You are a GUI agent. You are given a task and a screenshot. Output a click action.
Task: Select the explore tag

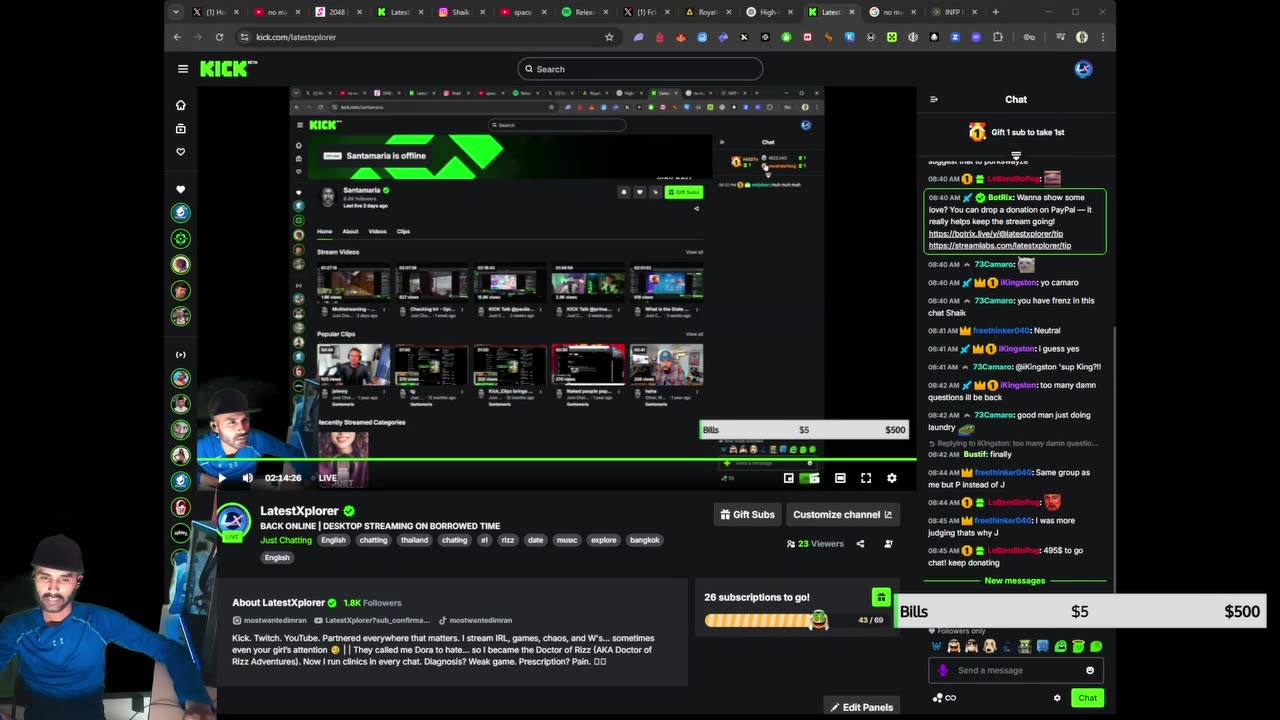click(604, 540)
